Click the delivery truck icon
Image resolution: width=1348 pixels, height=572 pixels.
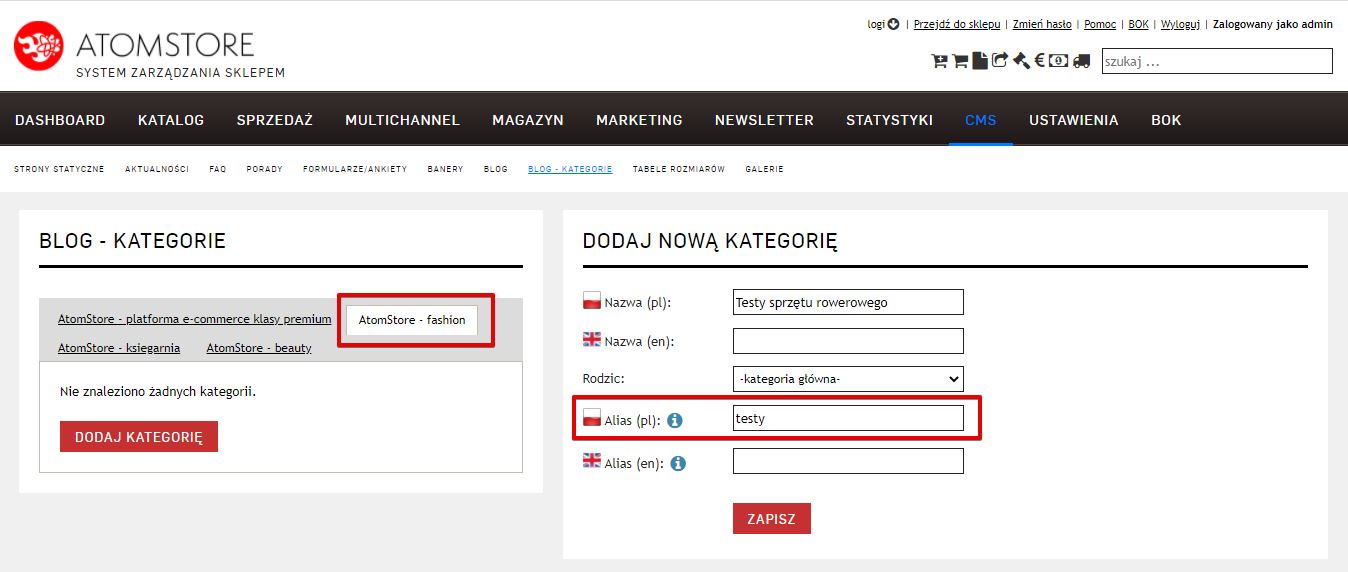point(1081,61)
